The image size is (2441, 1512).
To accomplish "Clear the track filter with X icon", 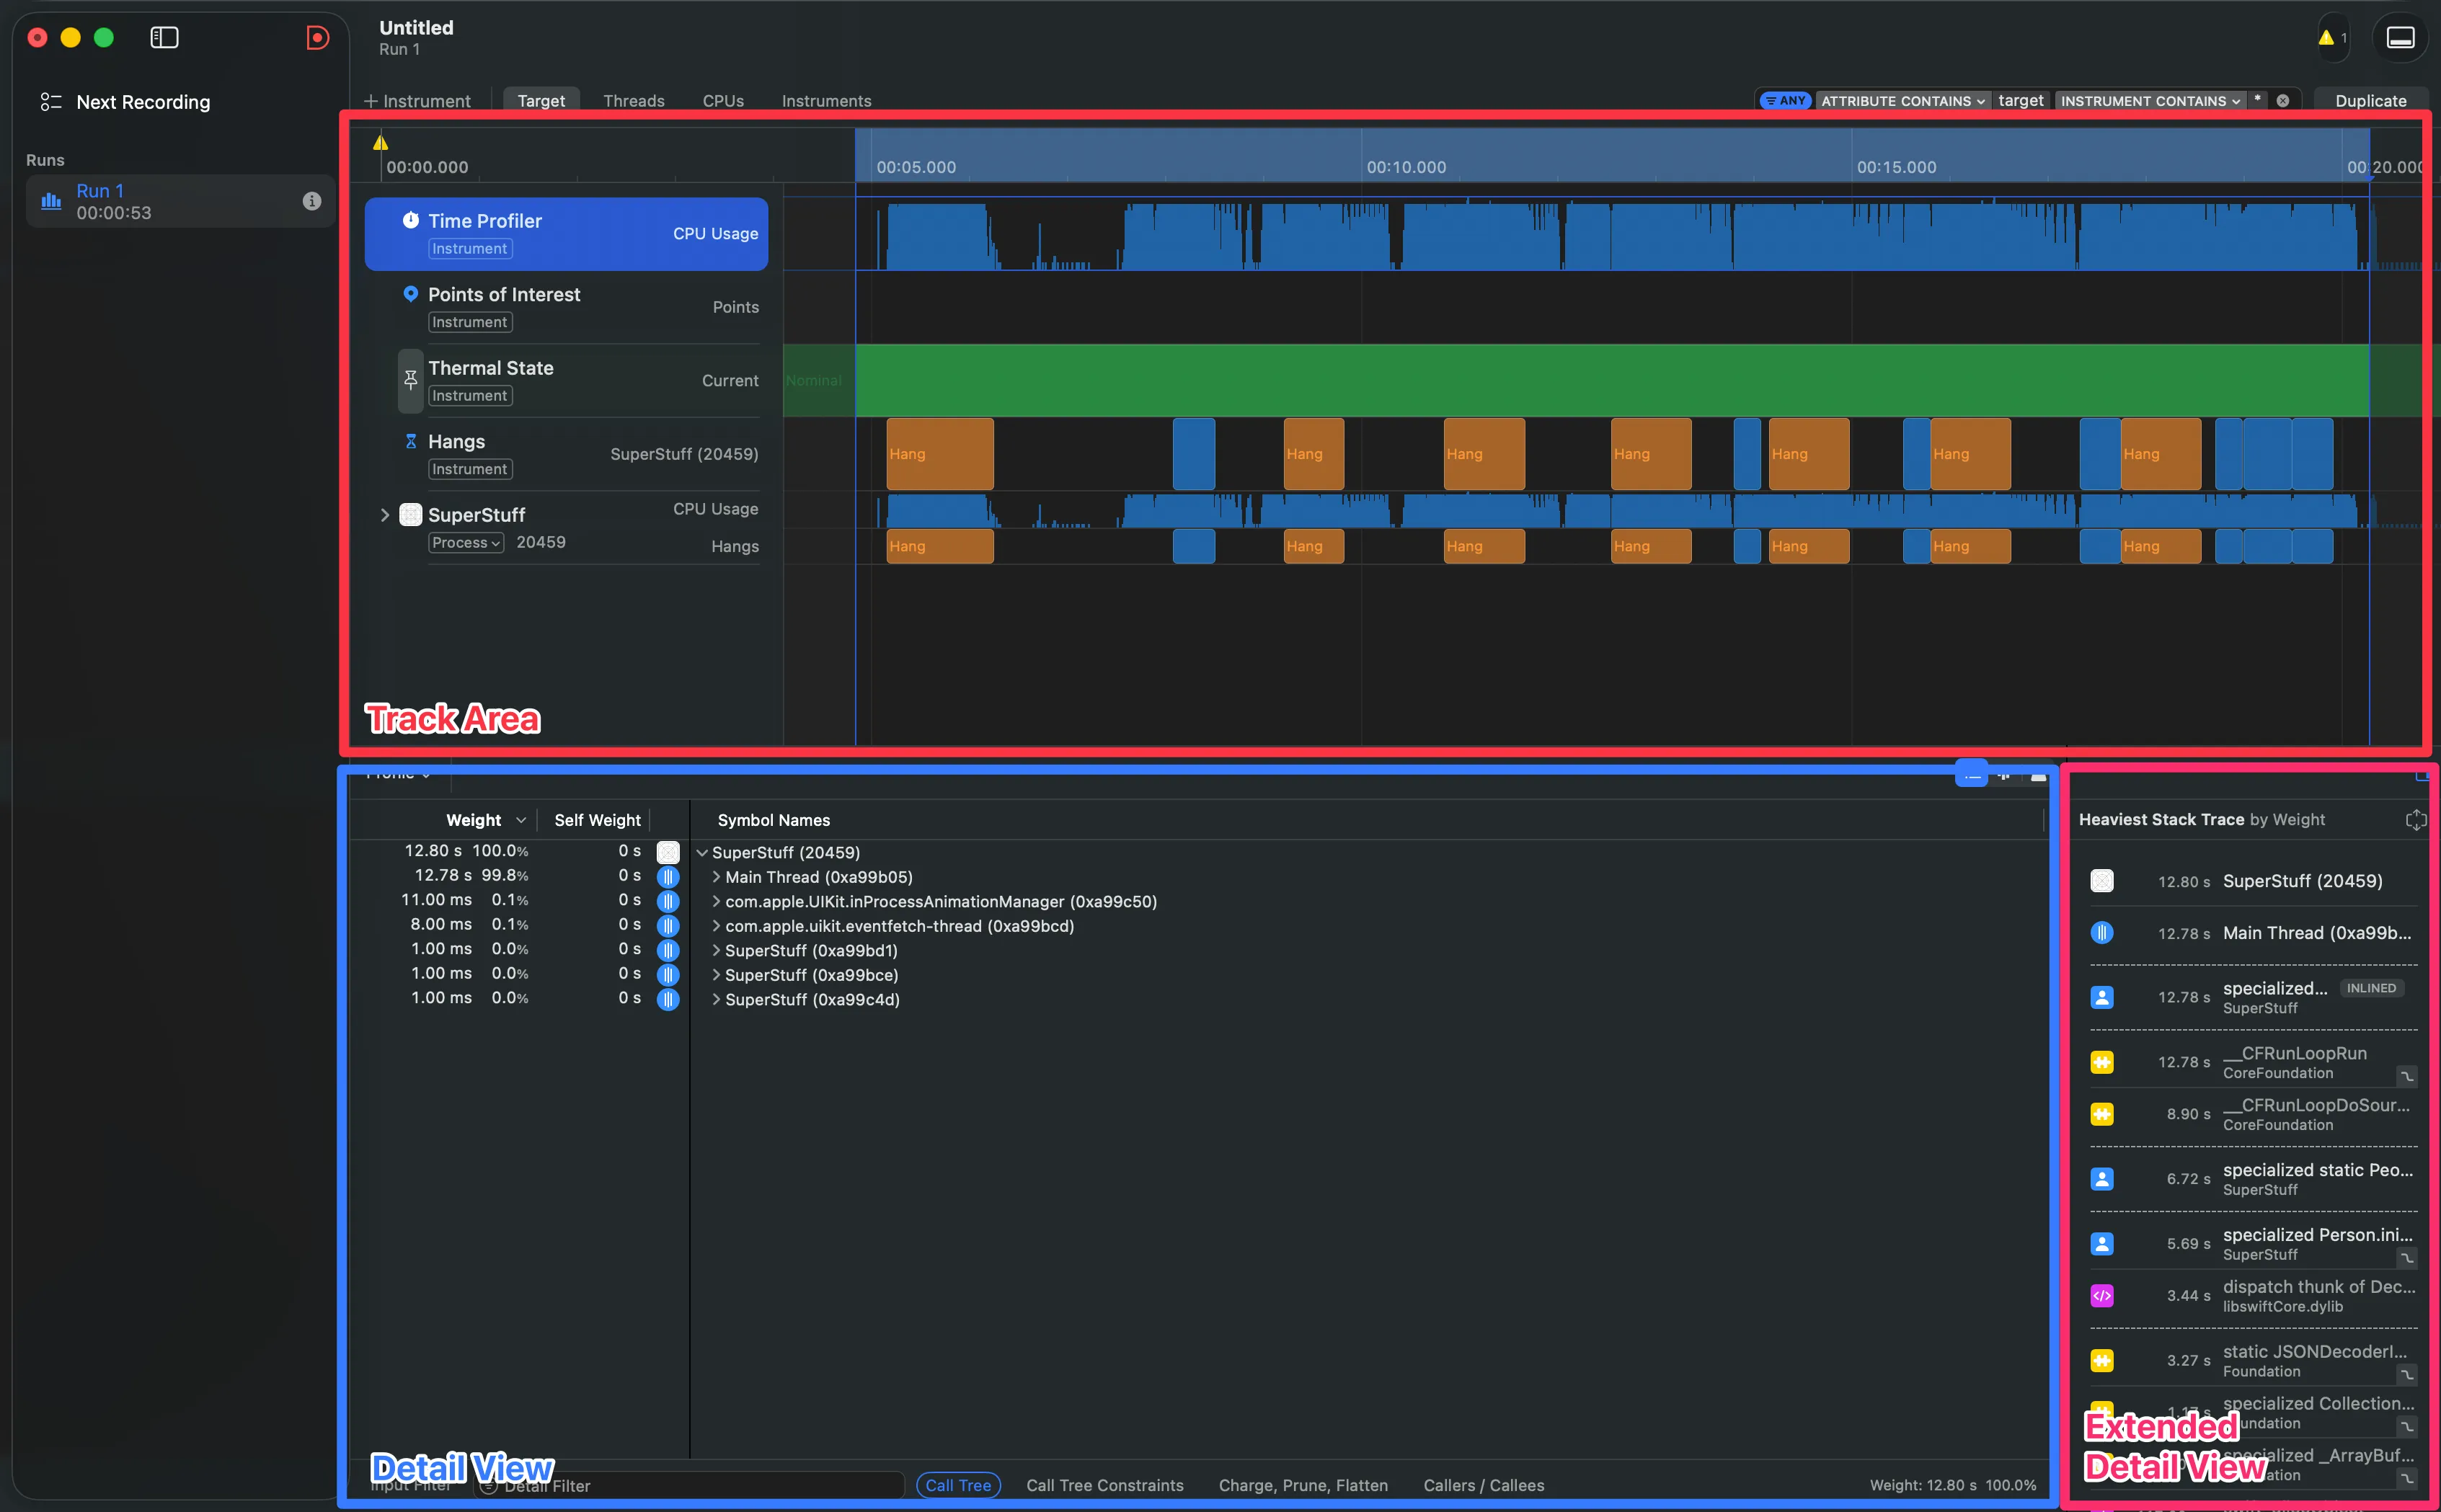I will click(x=2283, y=101).
